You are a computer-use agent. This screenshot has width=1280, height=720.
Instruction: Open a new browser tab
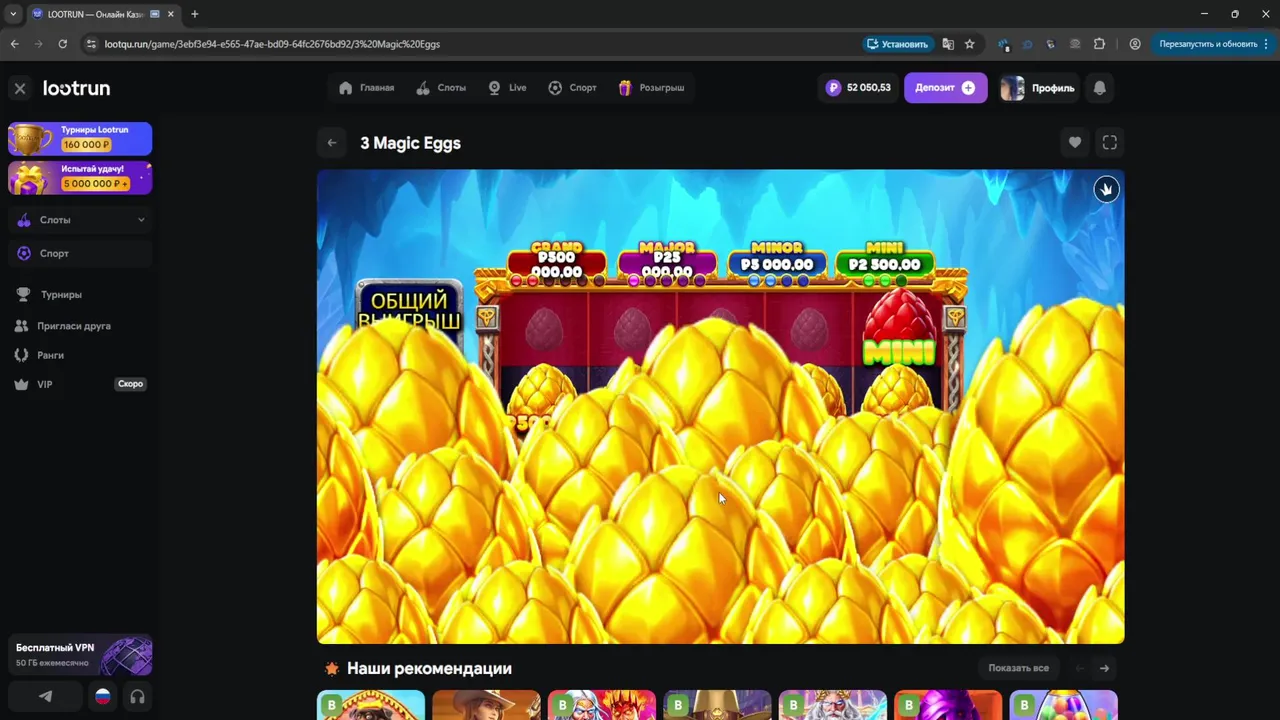pos(194,14)
